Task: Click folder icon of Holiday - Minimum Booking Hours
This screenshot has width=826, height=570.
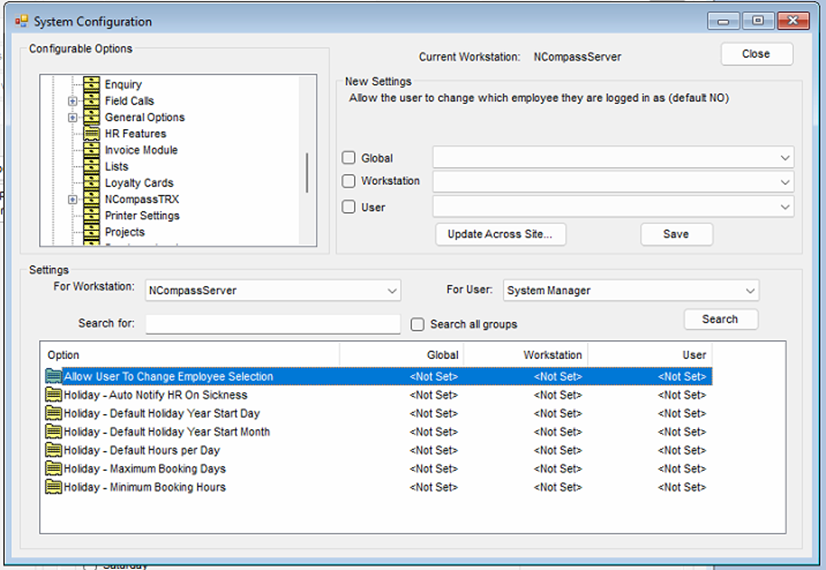Action: [53, 487]
